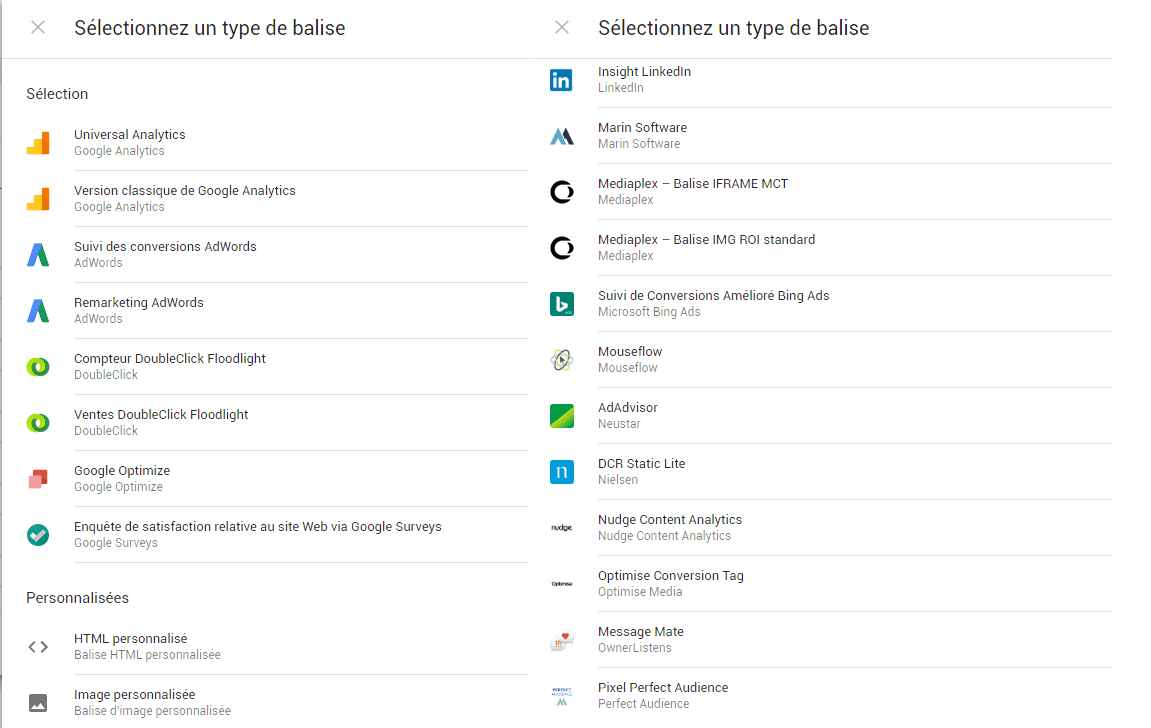Select Mediaplex – Balise IFRAME MCT
The image size is (1151, 728).
pos(830,192)
